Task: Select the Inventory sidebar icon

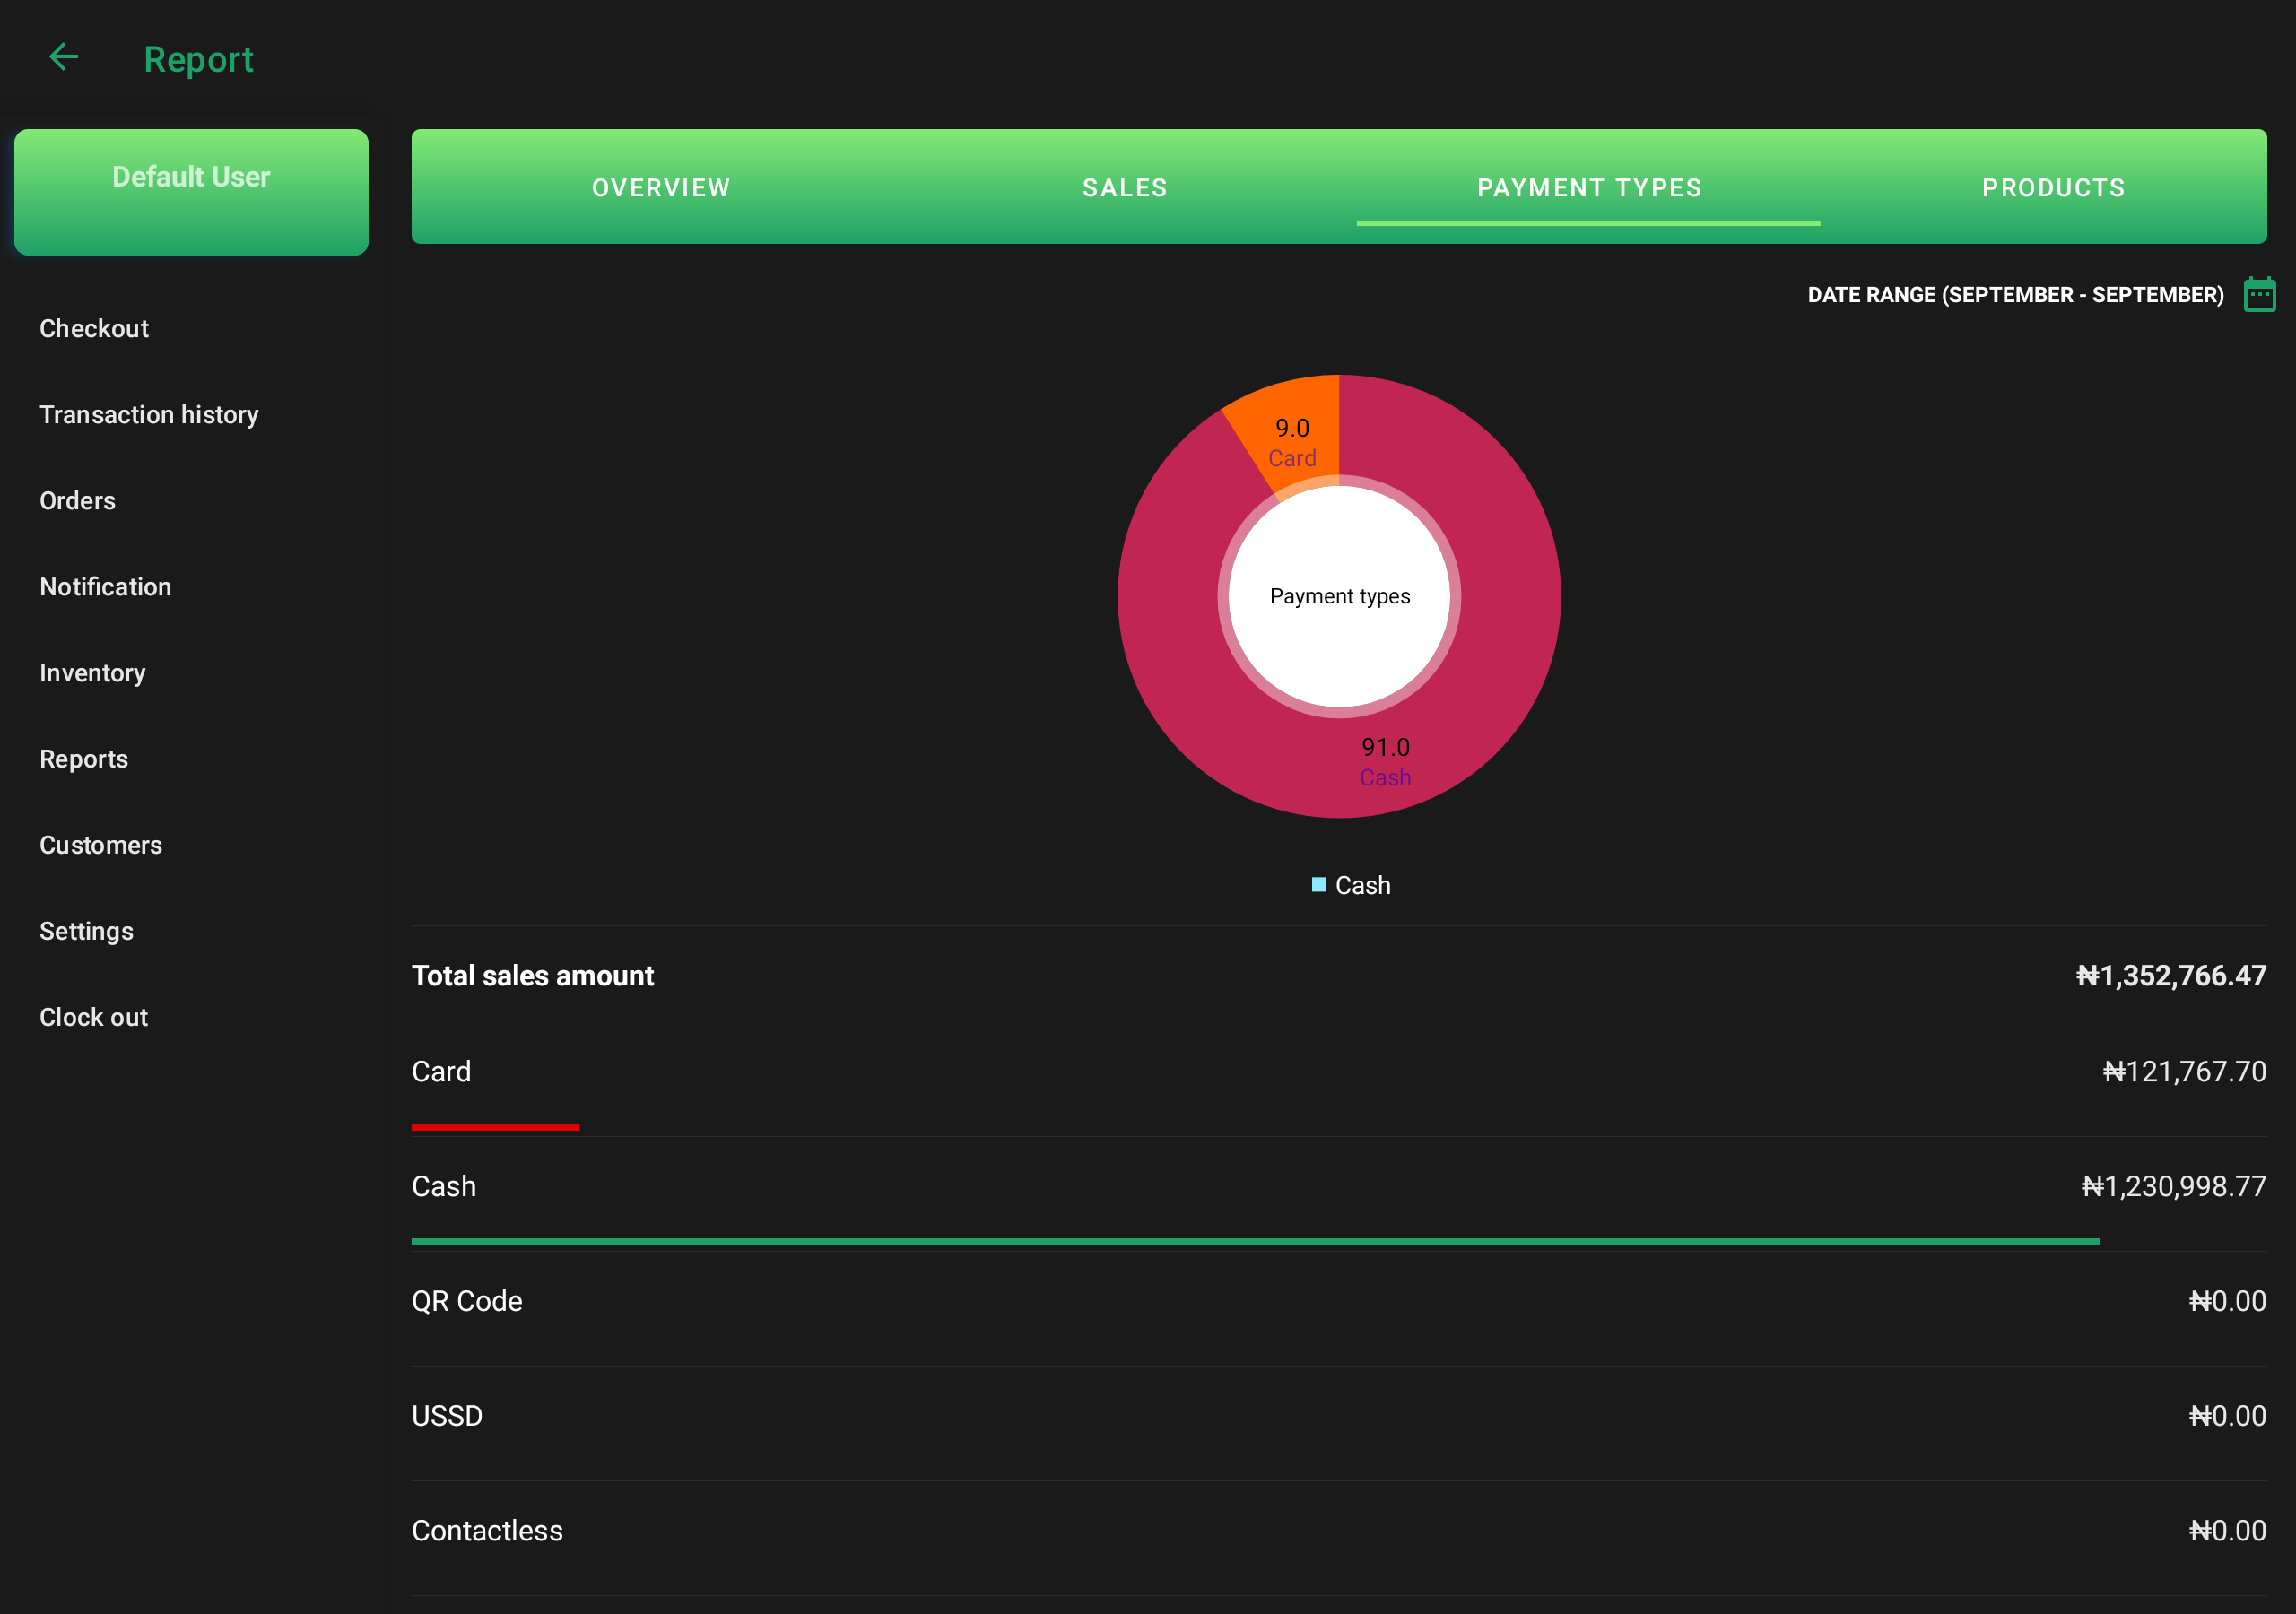Action: click(91, 672)
